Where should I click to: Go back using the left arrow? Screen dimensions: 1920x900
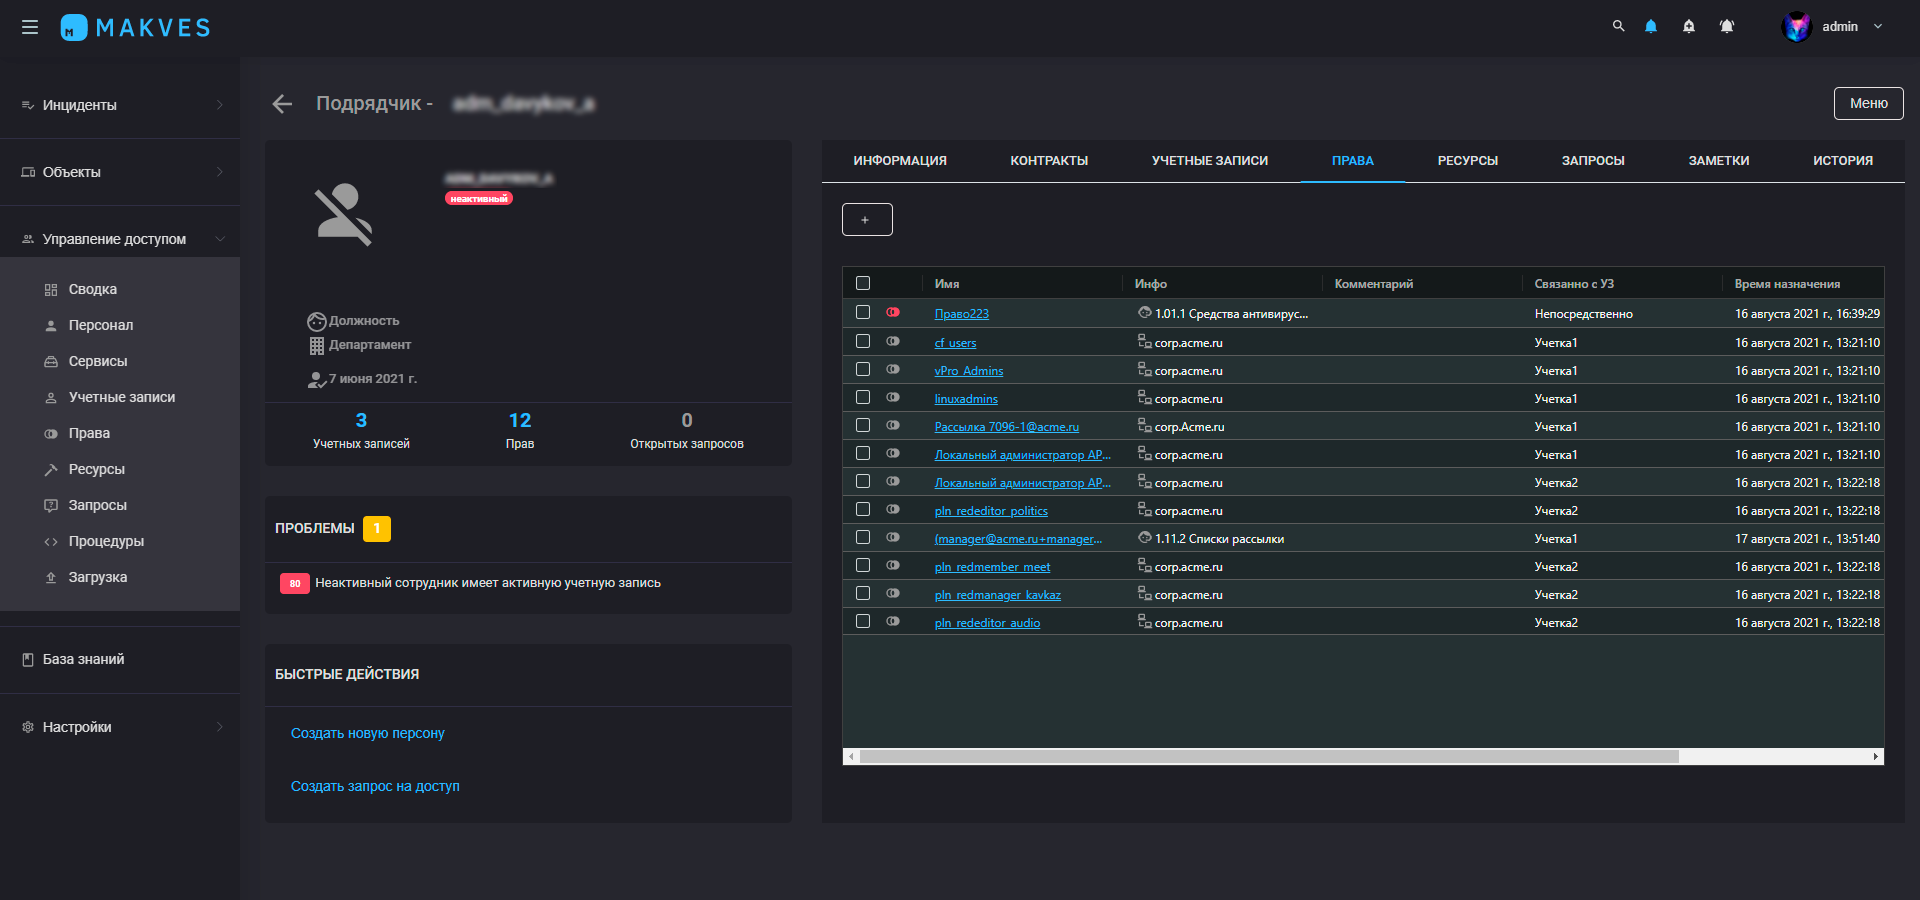click(282, 104)
